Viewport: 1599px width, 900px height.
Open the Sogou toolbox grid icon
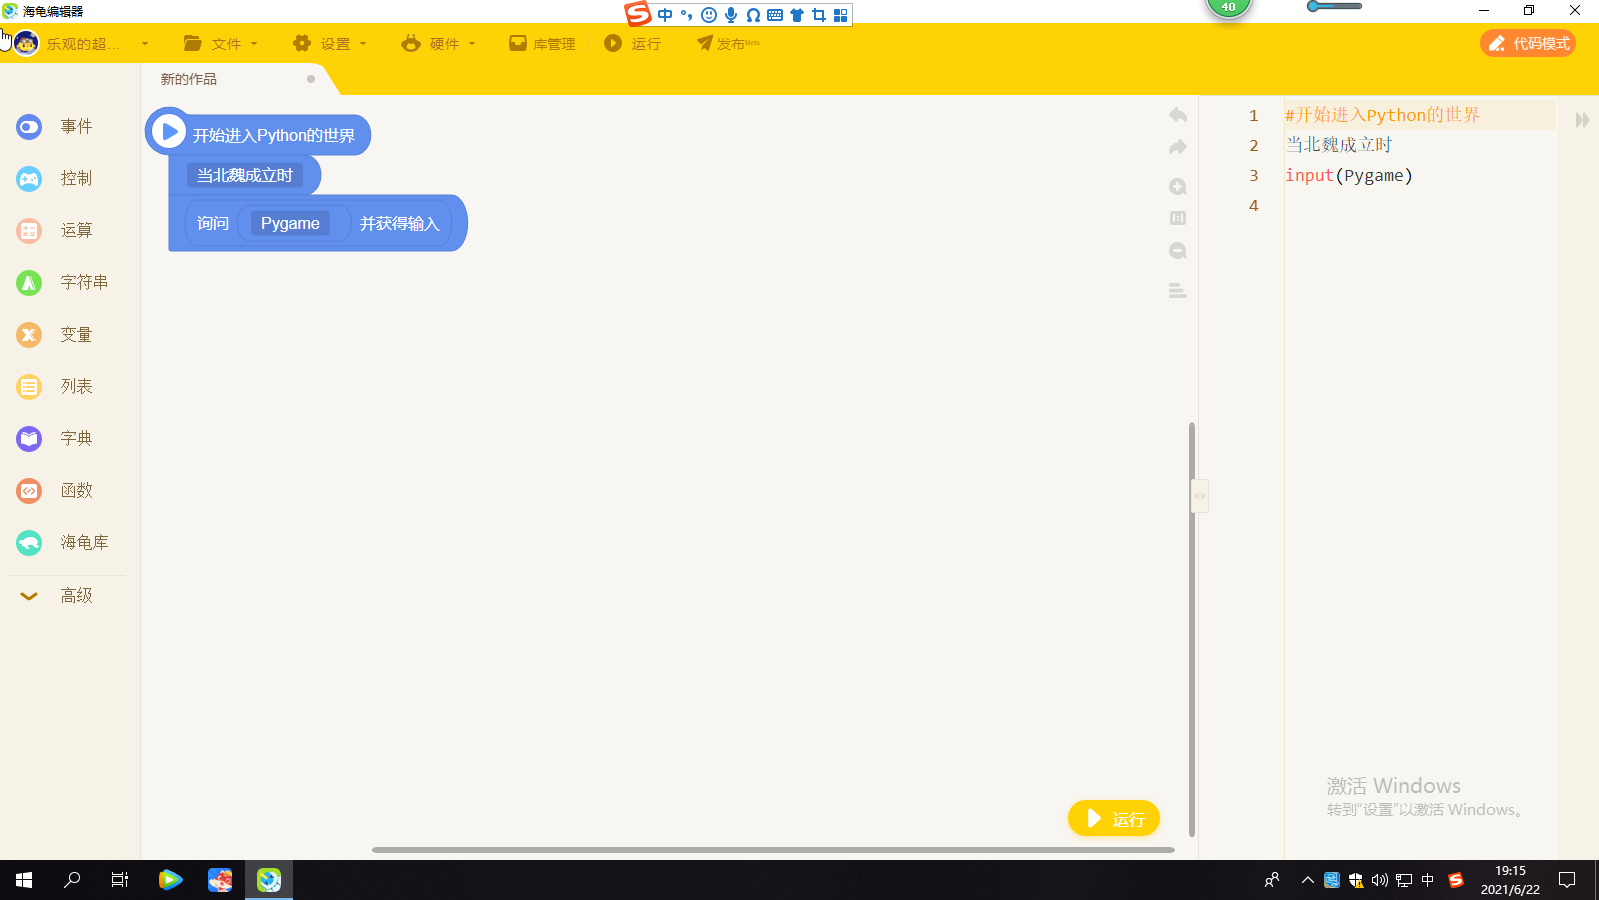tap(841, 14)
